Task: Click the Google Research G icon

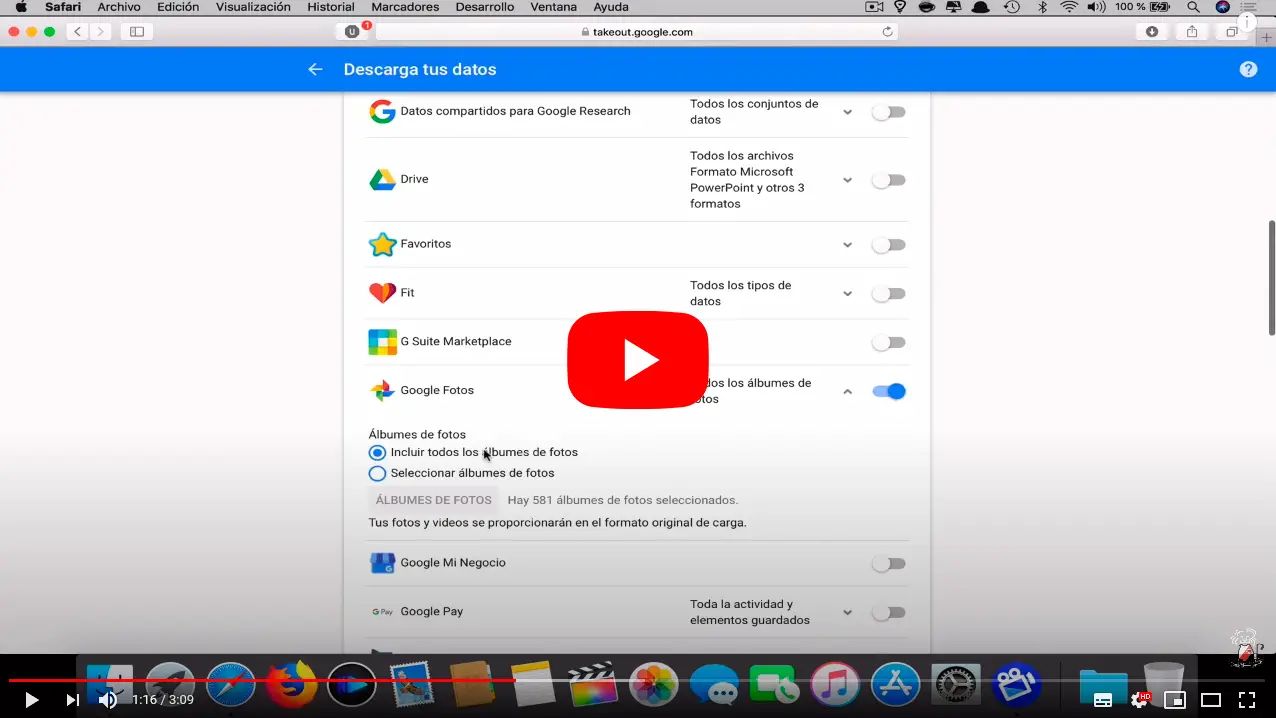Action: [382, 111]
